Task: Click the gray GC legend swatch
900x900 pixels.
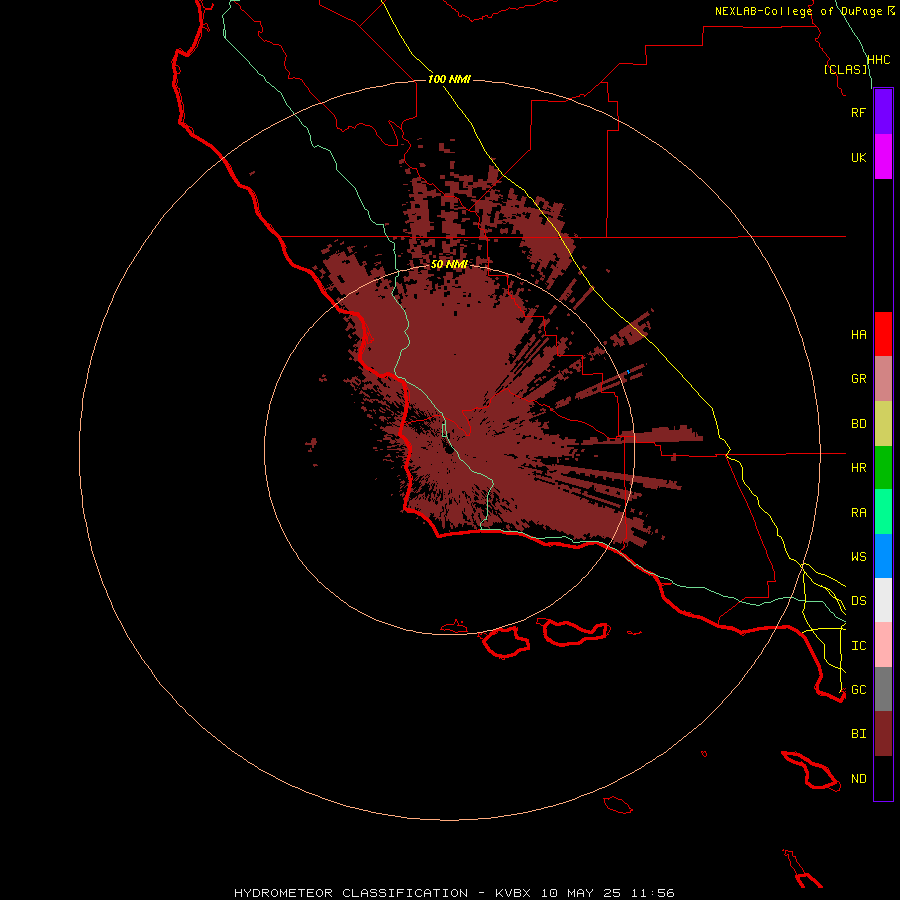Action: 883,689
